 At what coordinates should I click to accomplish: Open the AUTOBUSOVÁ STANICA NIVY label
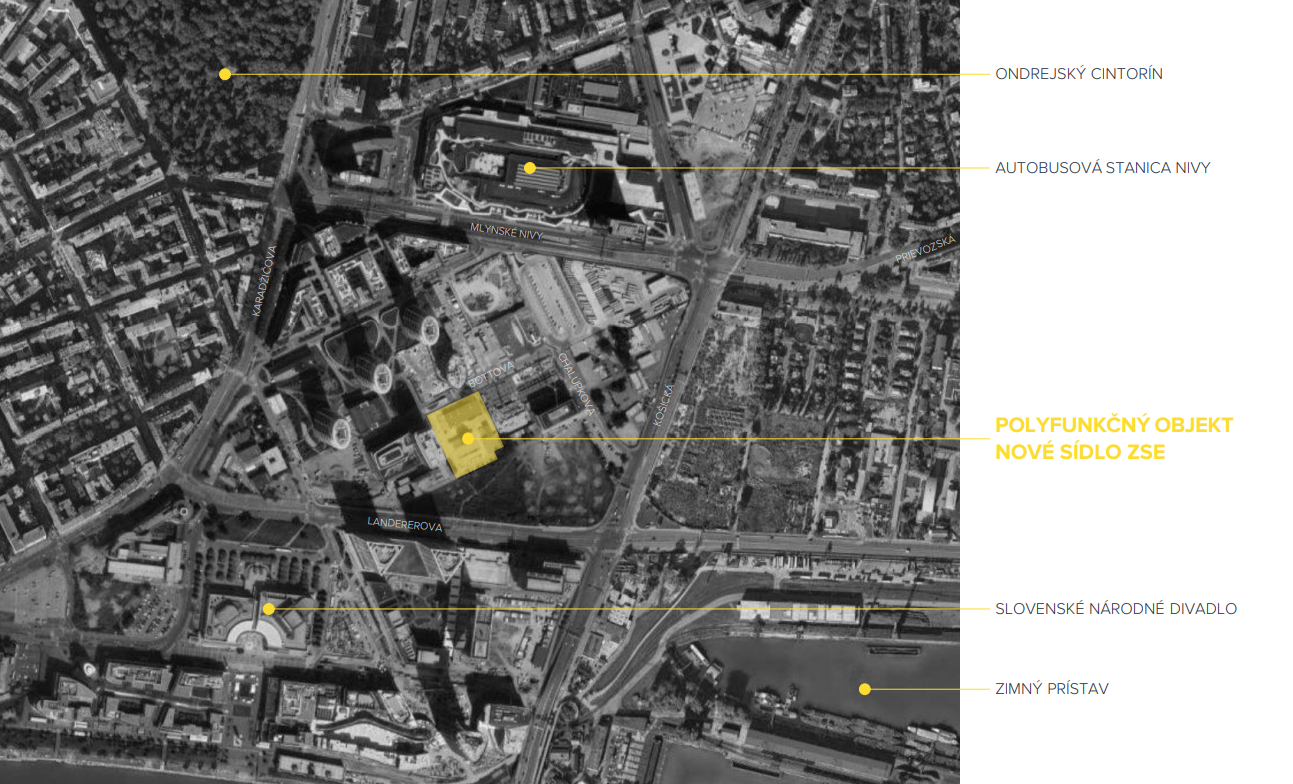[1102, 168]
